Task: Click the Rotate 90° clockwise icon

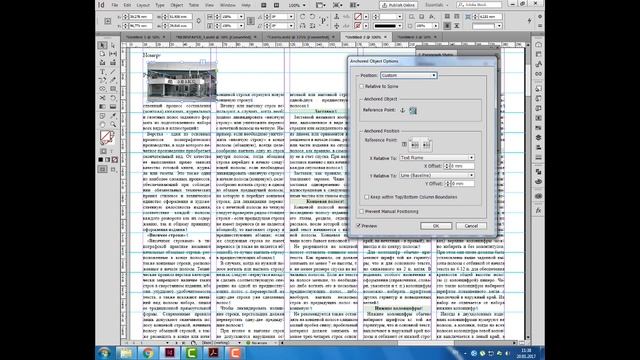Action: tap(302, 17)
